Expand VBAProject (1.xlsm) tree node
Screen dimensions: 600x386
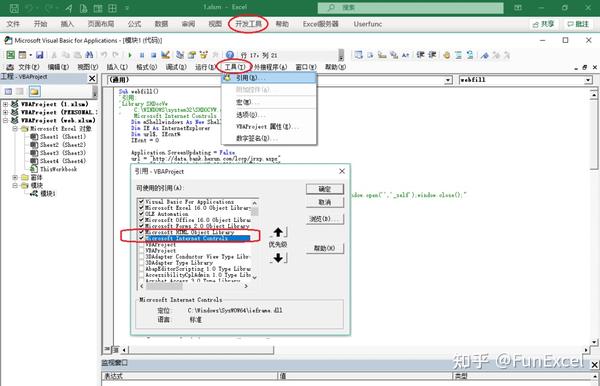tap(5, 104)
